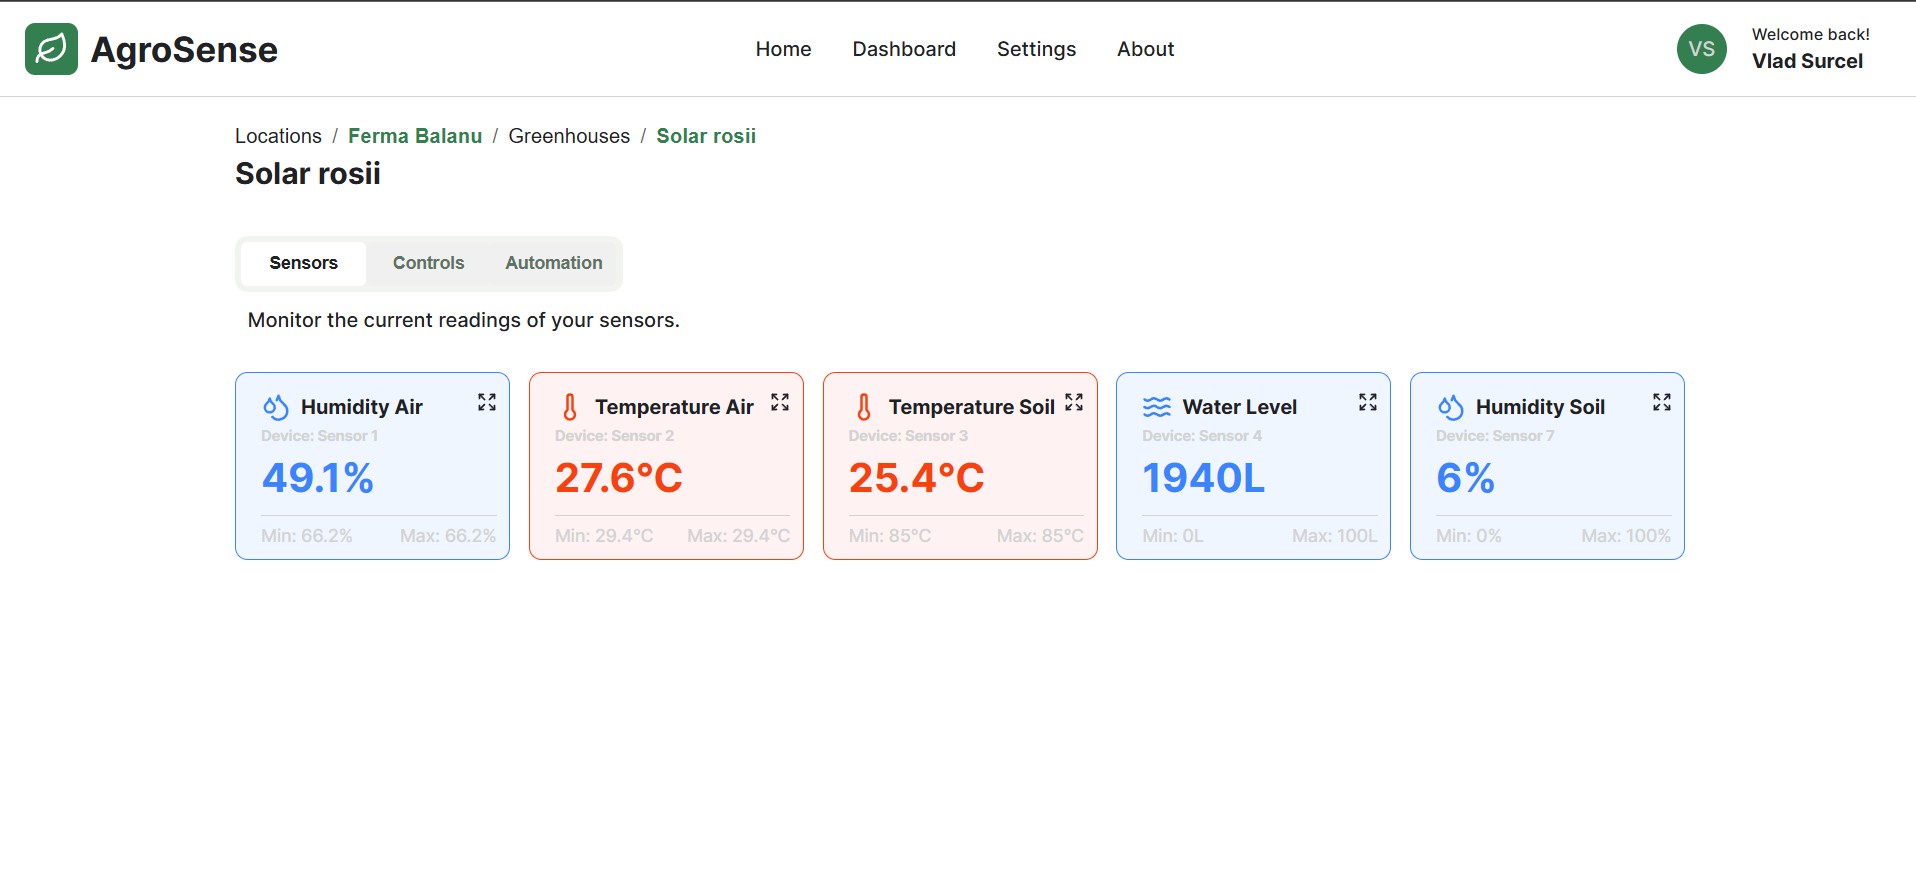Click the Locations breadcrumb

point(278,136)
